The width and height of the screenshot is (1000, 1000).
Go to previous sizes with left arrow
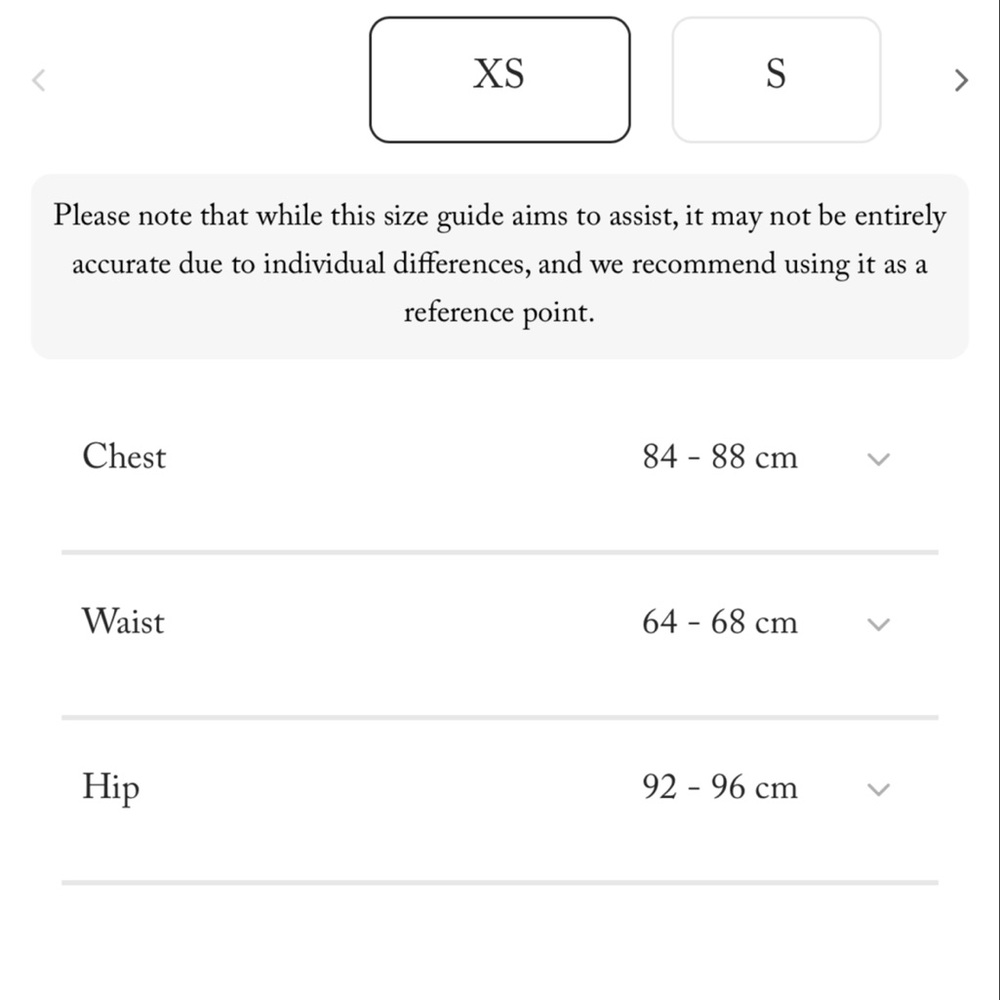[39, 80]
